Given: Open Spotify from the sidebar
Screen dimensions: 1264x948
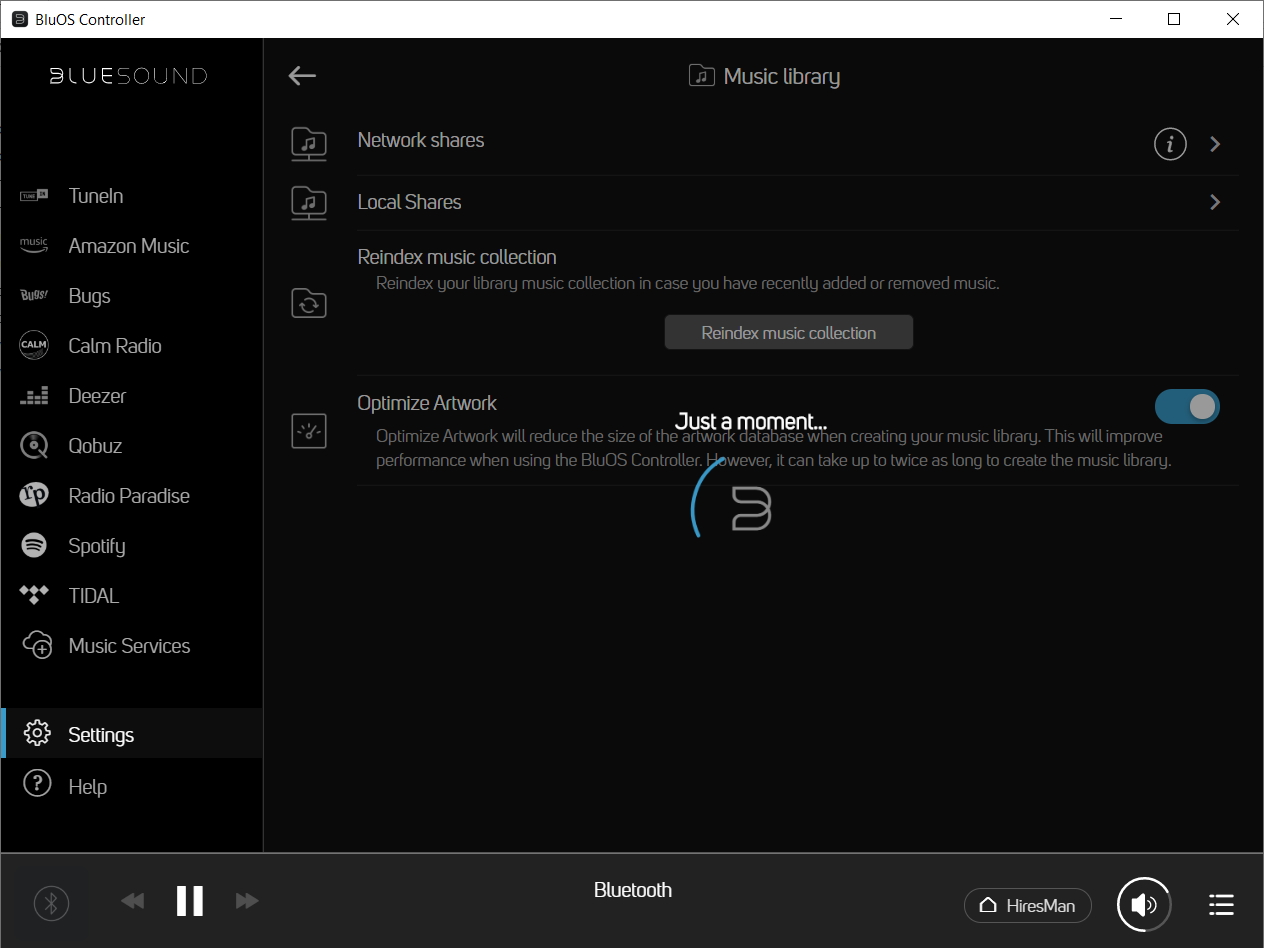Looking at the screenshot, I should pyautogui.click(x=96, y=546).
